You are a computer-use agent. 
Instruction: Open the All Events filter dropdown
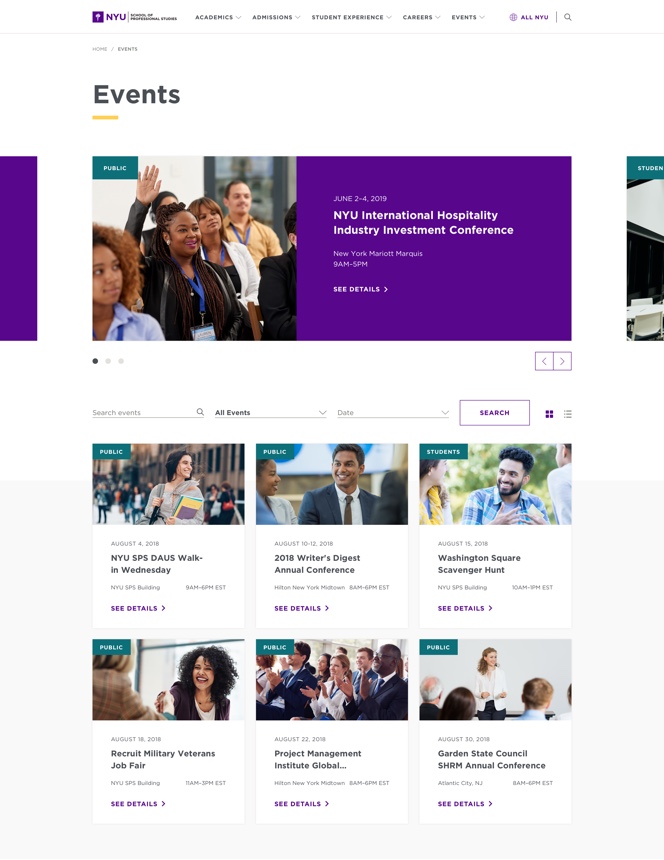(x=270, y=412)
